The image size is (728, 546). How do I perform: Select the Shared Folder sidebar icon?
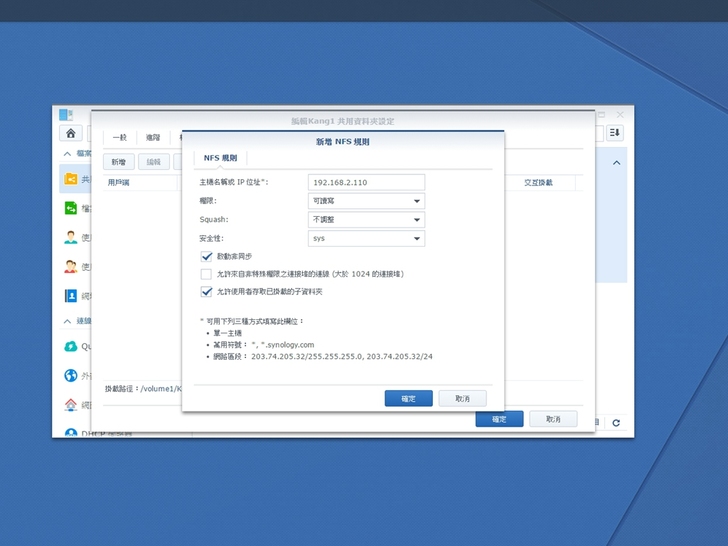tap(71, 179)
